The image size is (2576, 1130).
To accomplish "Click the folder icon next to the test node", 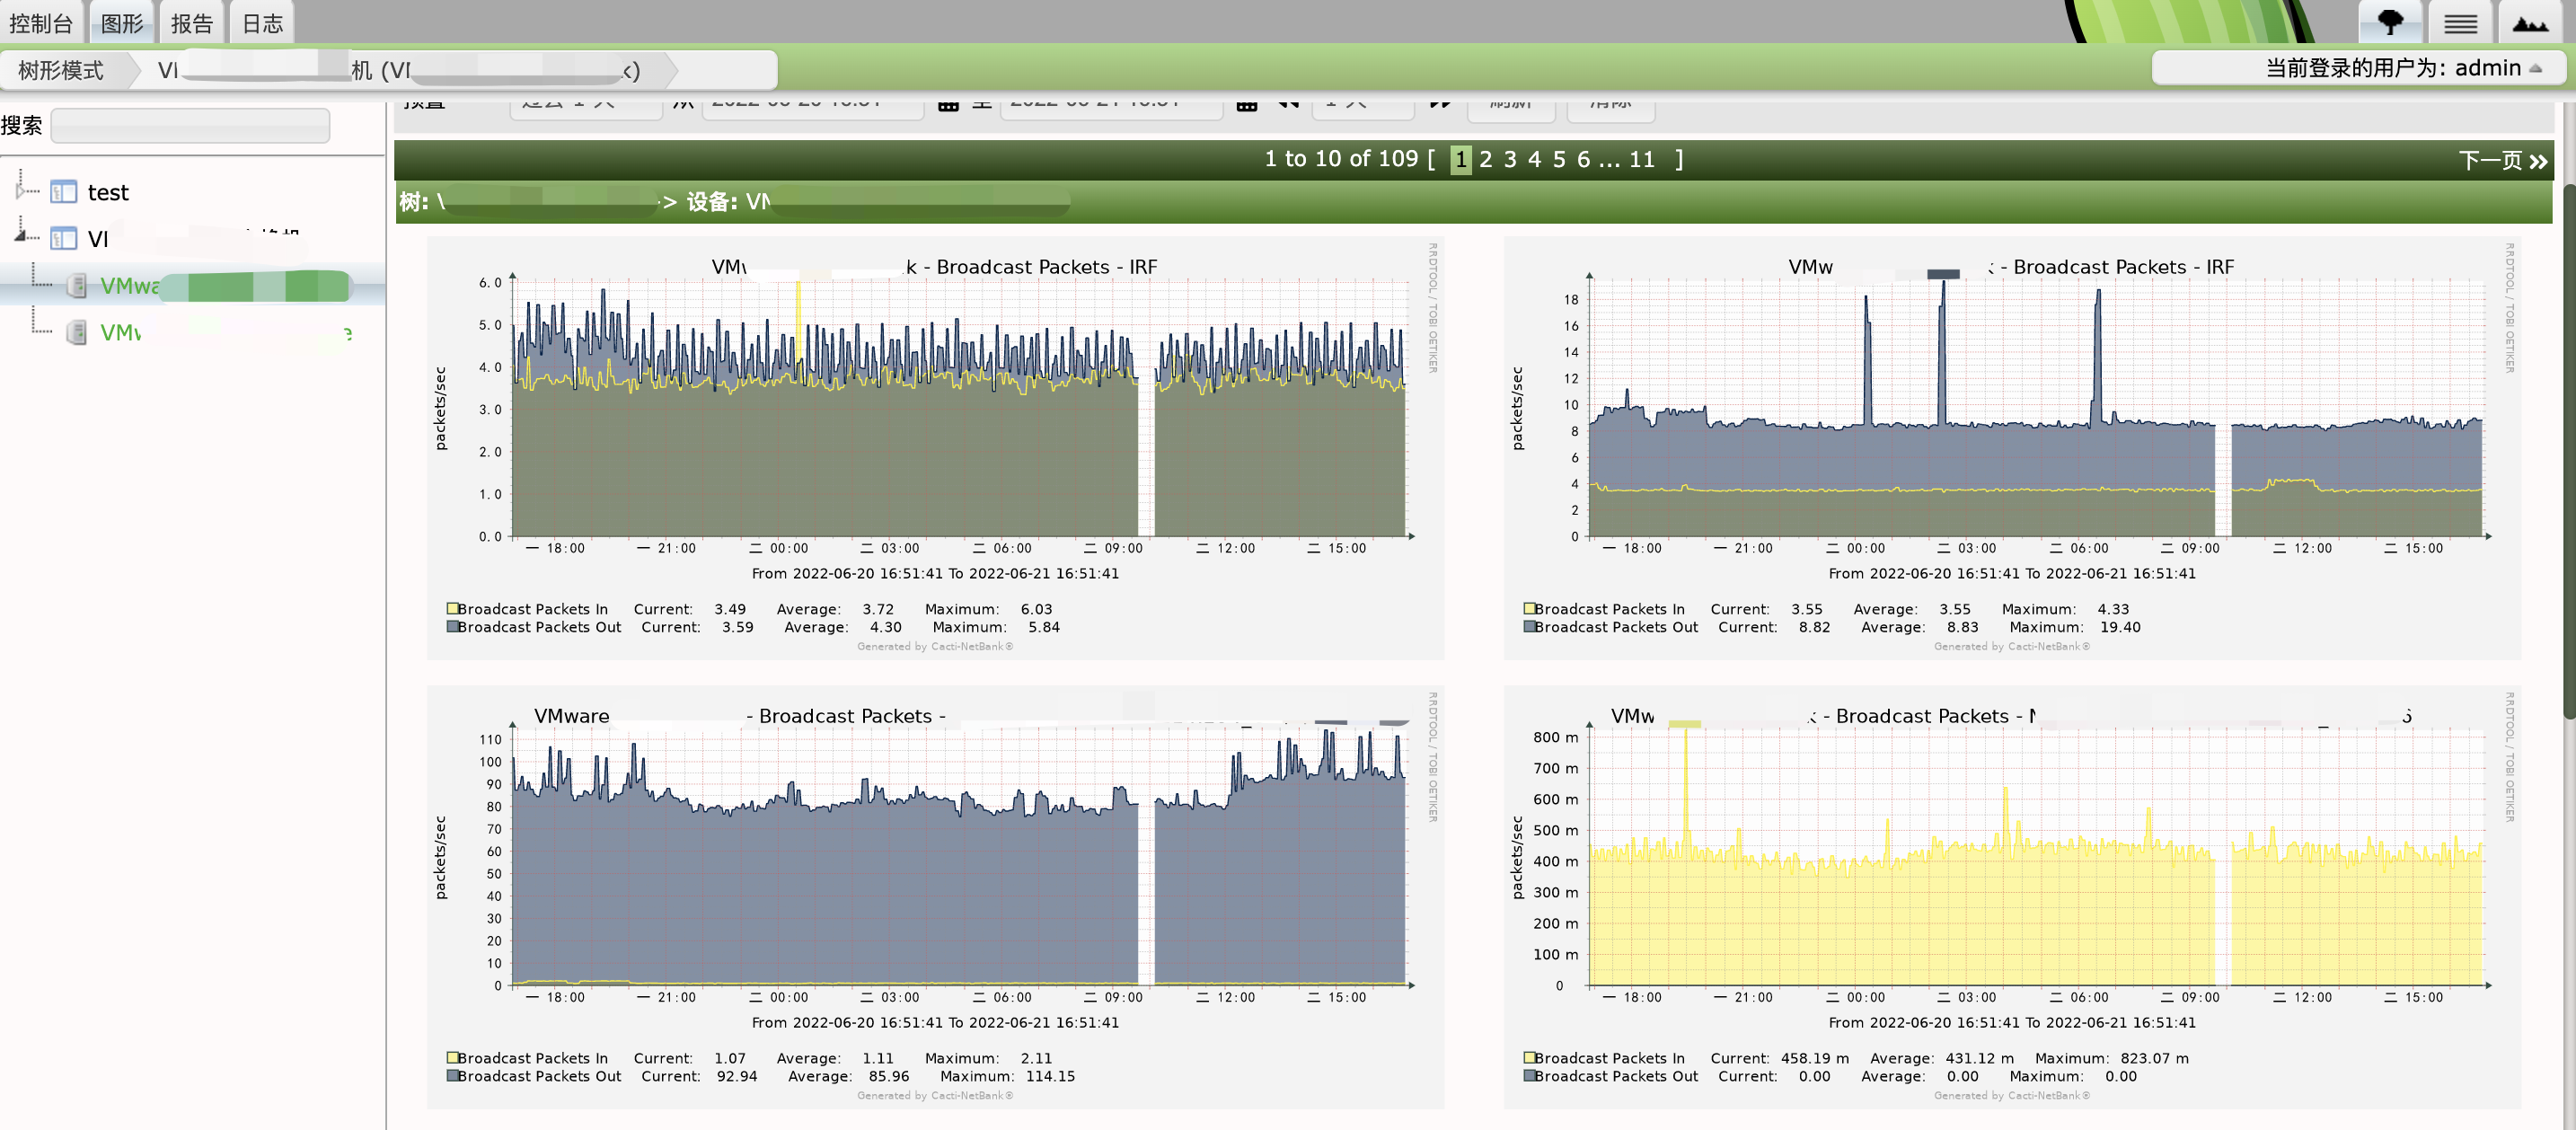I will [65, 191].
